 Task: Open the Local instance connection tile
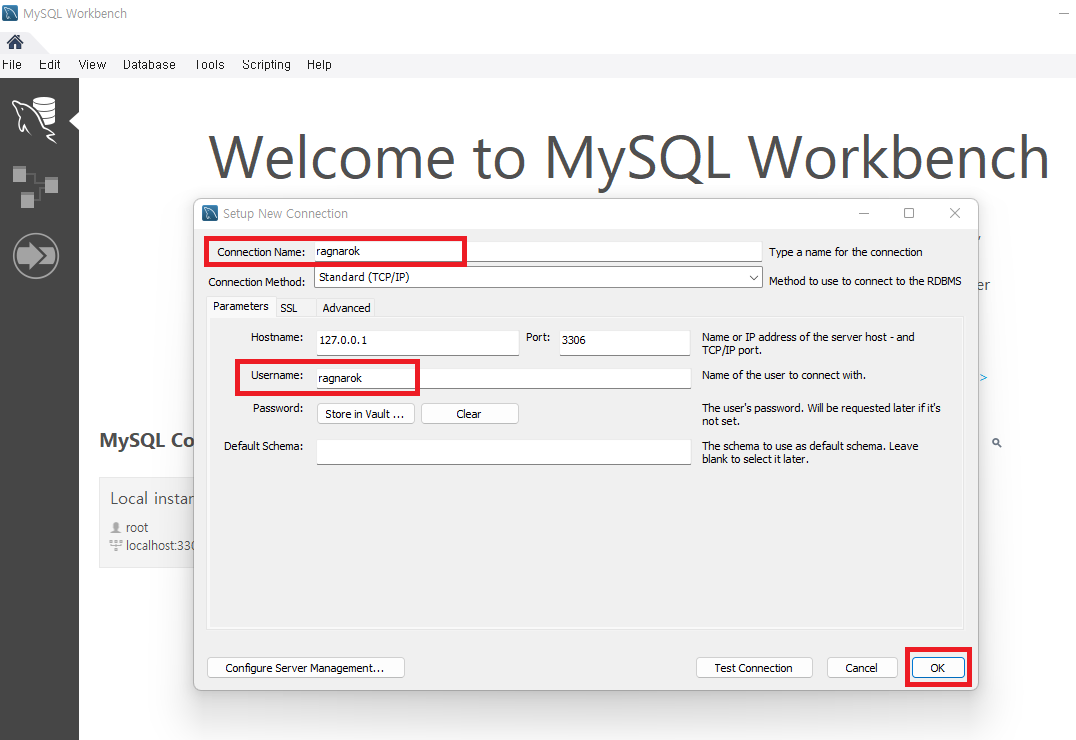[x=147, y=522]
